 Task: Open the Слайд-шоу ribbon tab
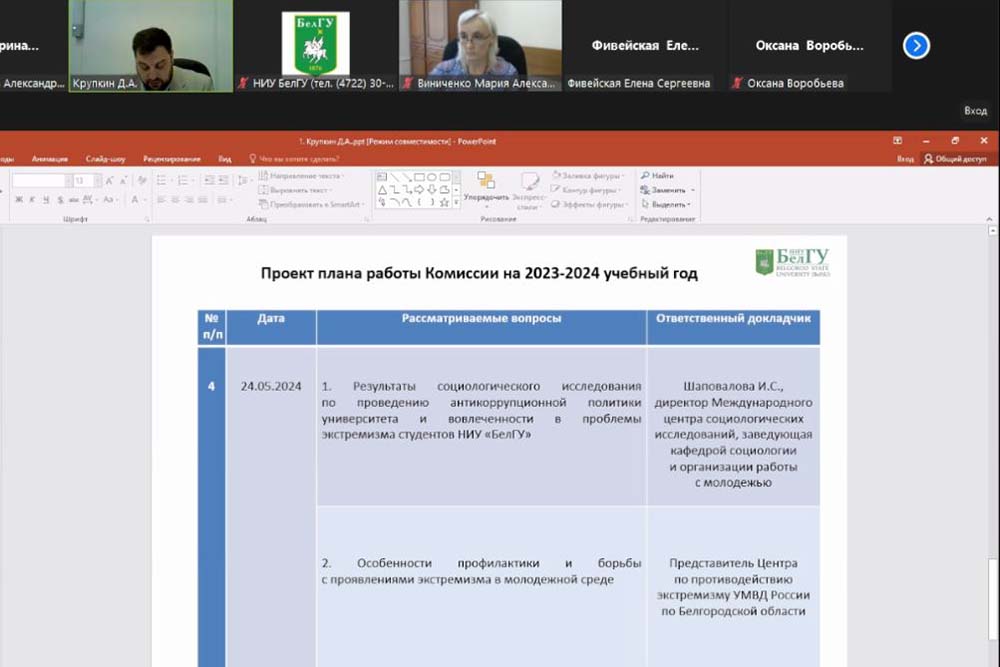pyautogui.click(x=105, y=159)
